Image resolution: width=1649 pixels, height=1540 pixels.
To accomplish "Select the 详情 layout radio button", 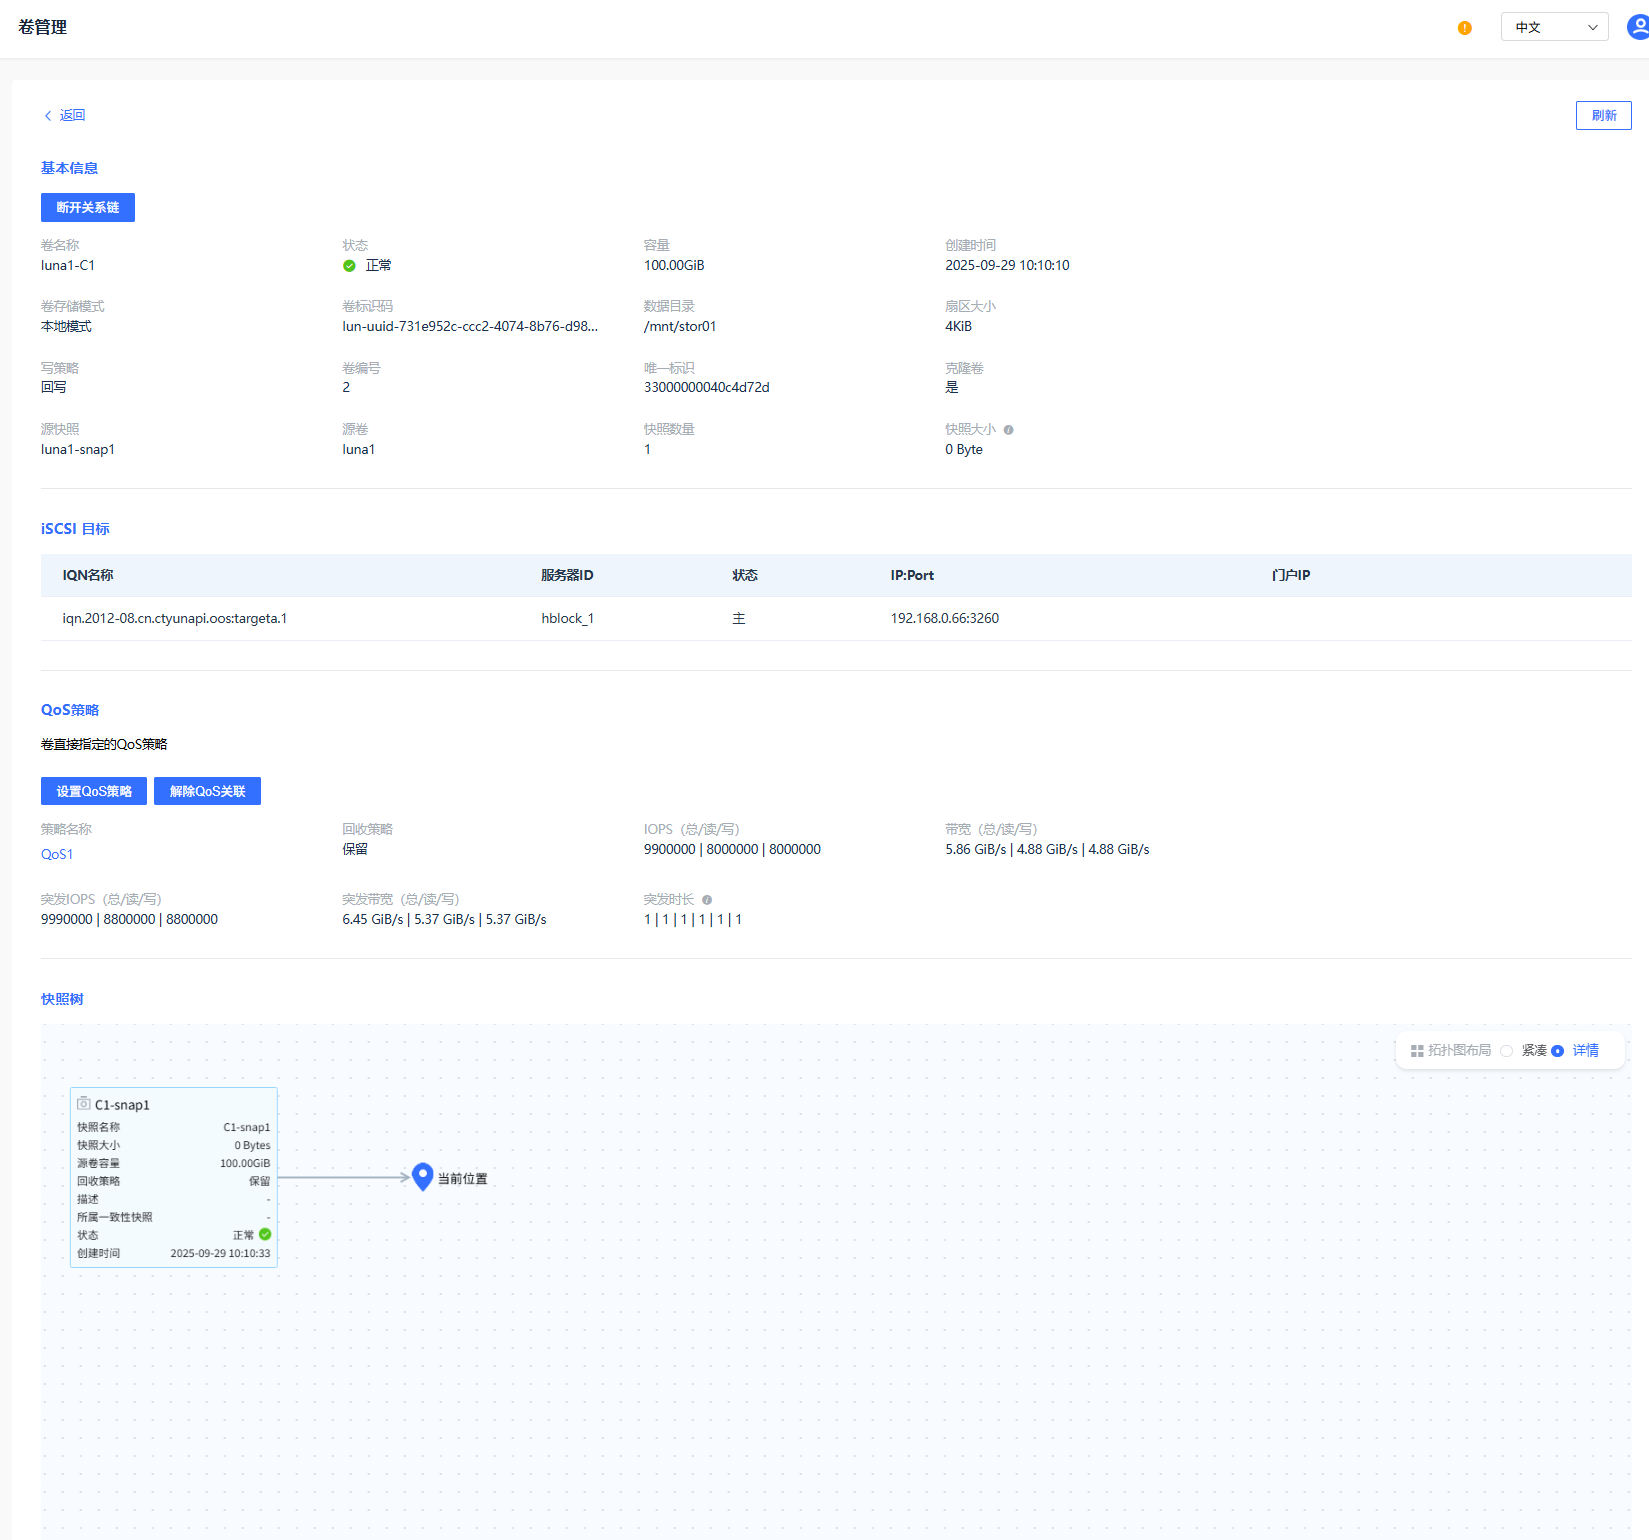I will pos(1557,1051).
